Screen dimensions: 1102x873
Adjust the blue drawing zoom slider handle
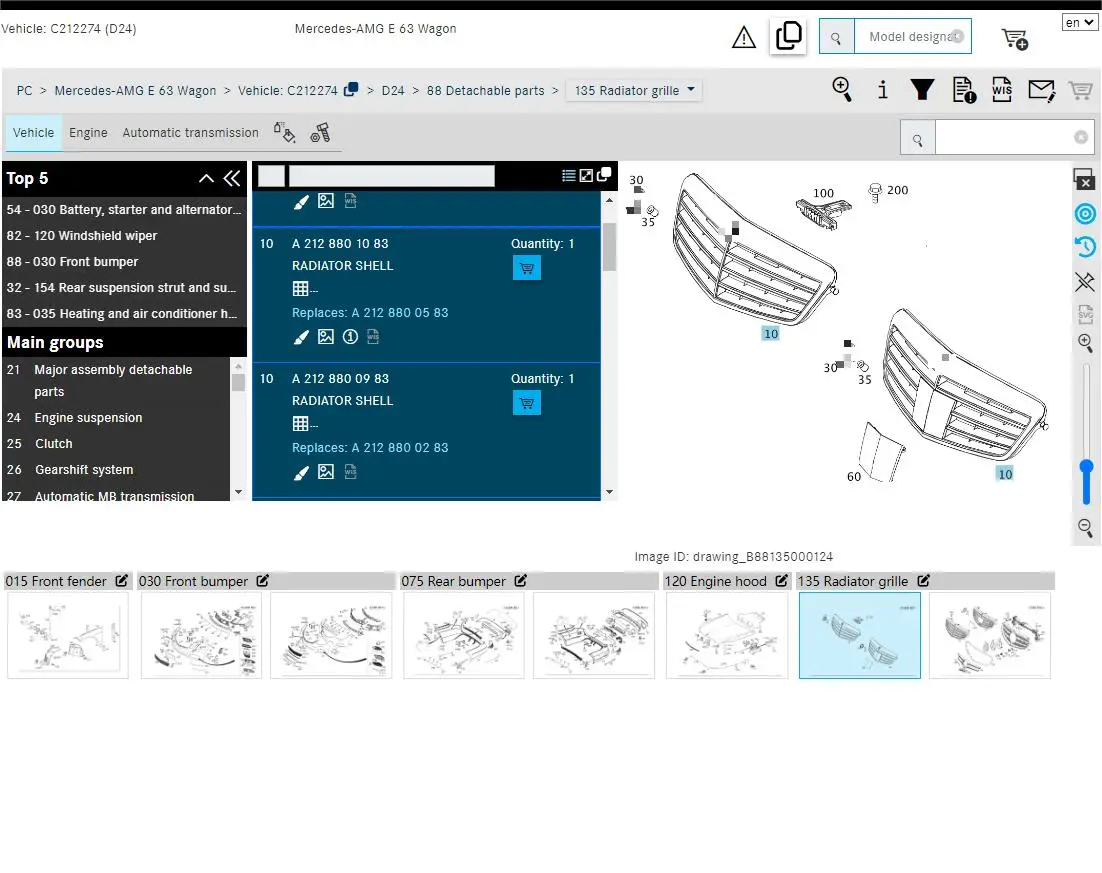tap(1087, 467)
